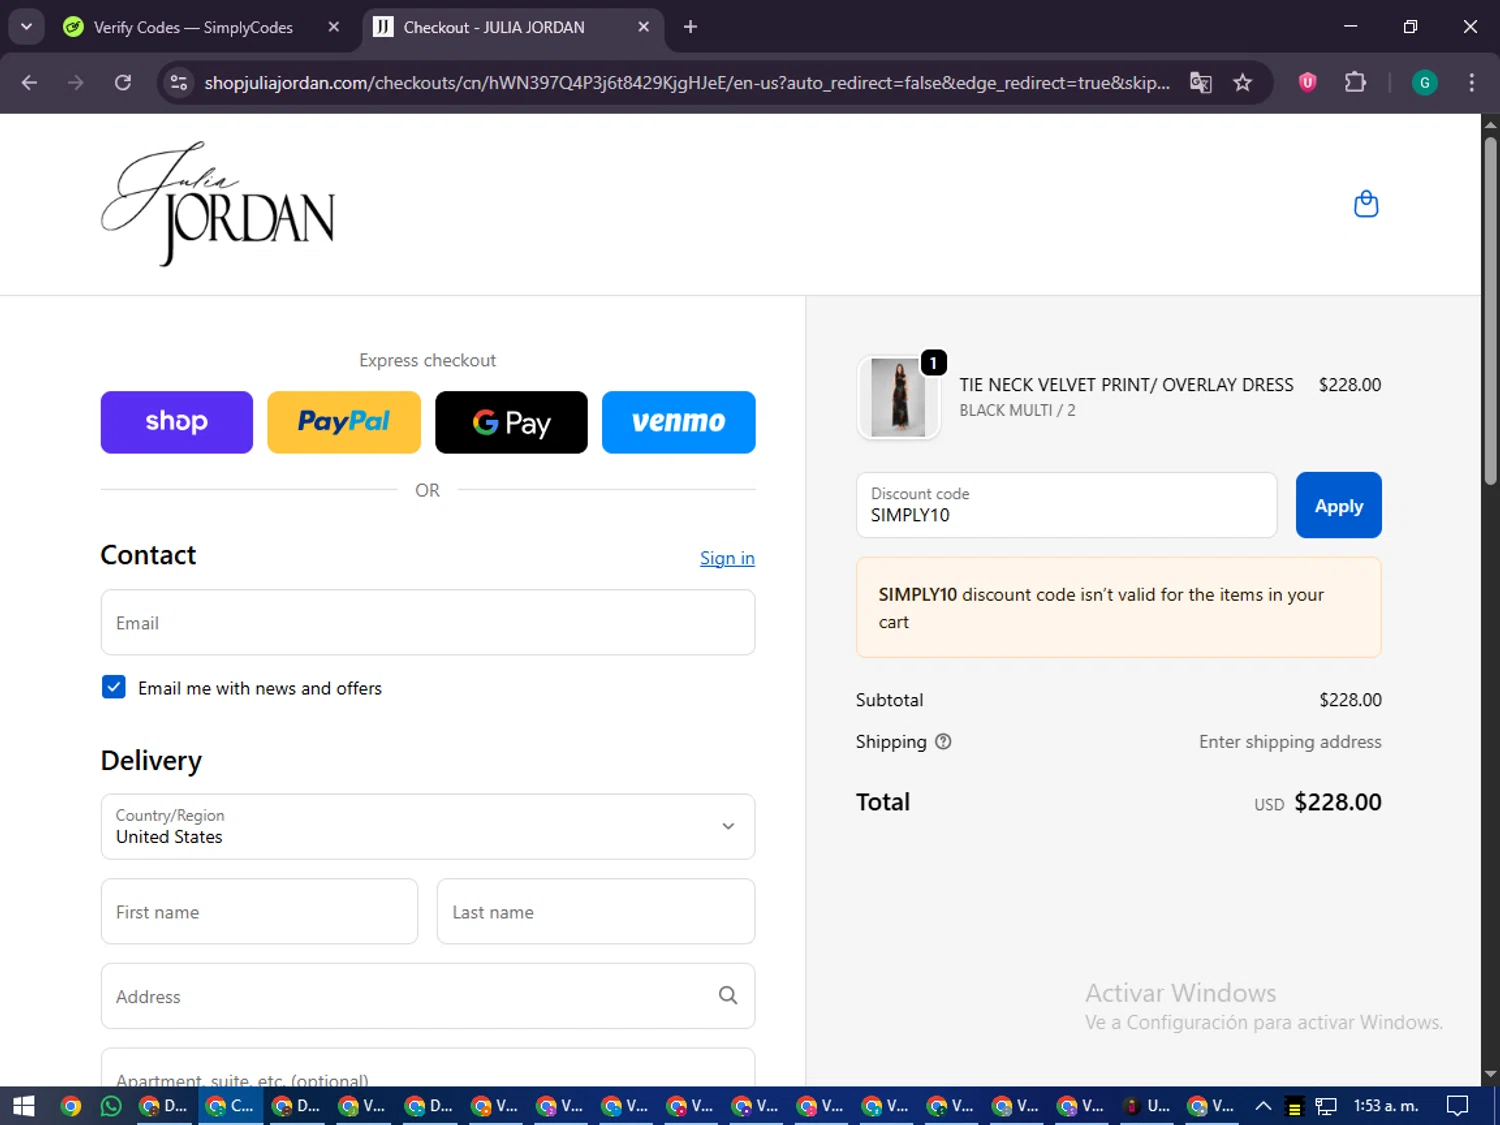1500x1125 pixels.
Task: Focus the First name field
Action: coord(259,912)
